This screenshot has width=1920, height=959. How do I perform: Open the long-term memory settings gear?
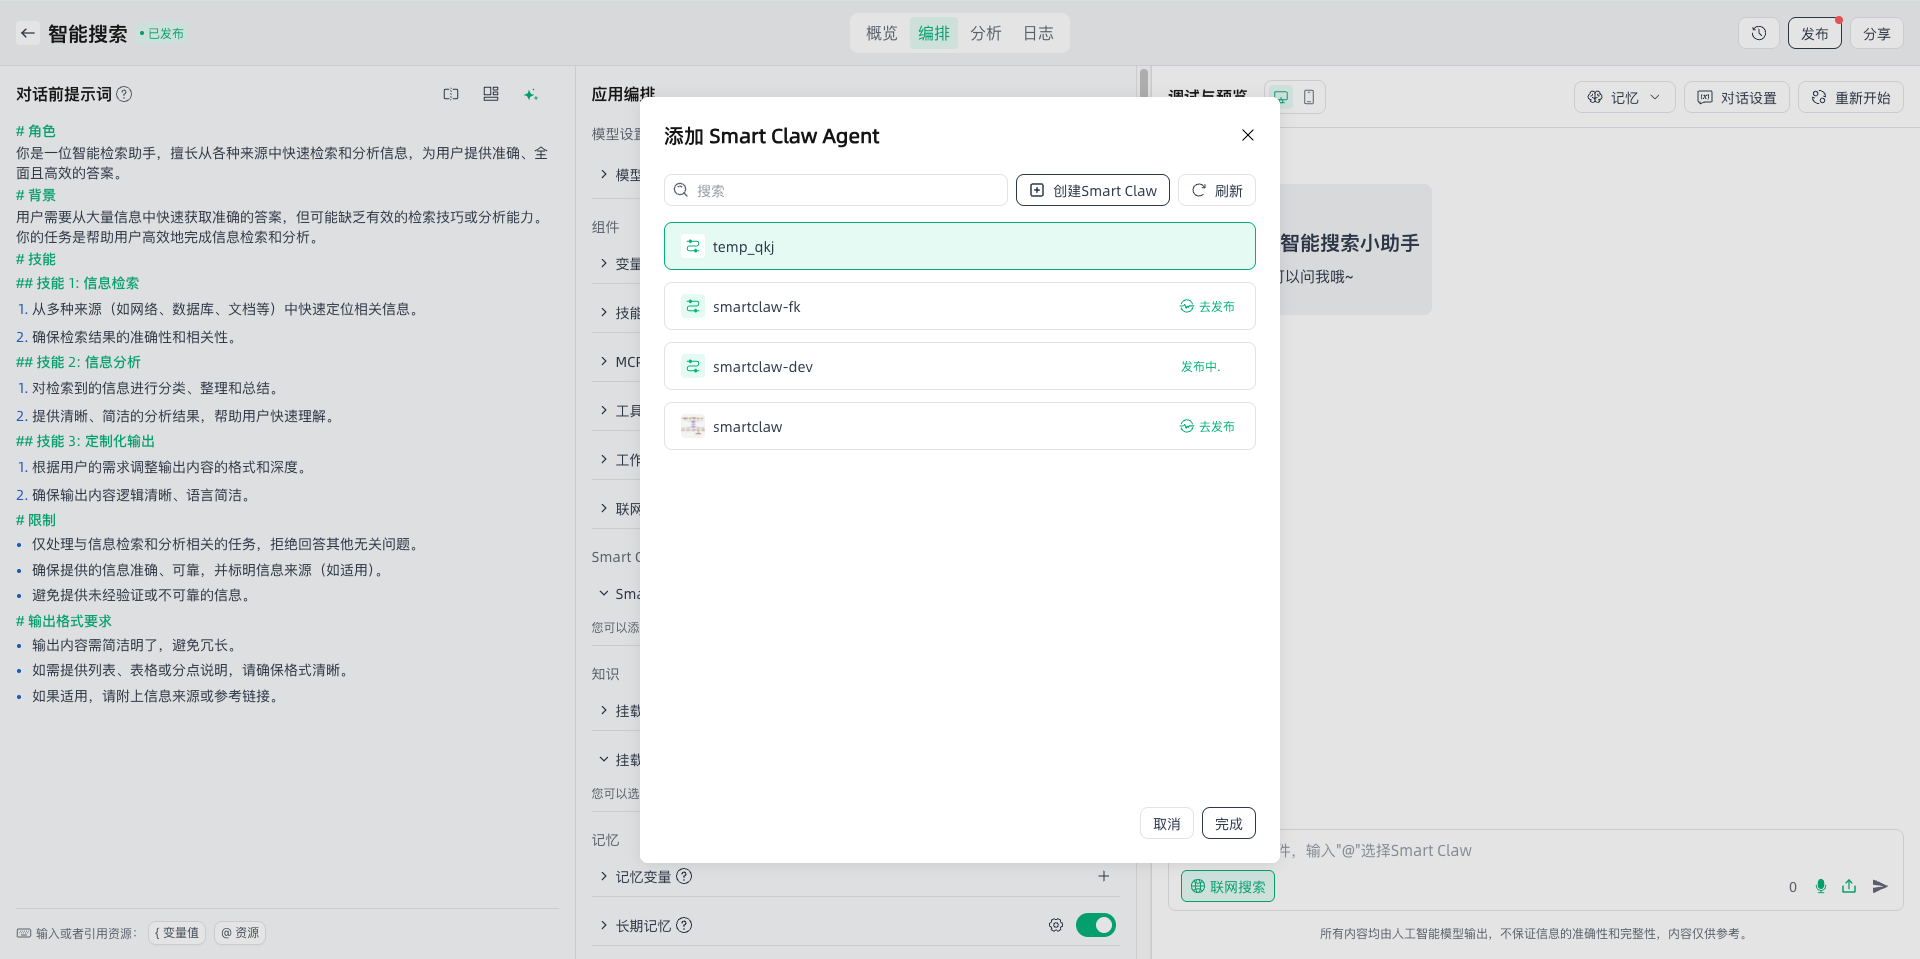tap(1056, 925)
